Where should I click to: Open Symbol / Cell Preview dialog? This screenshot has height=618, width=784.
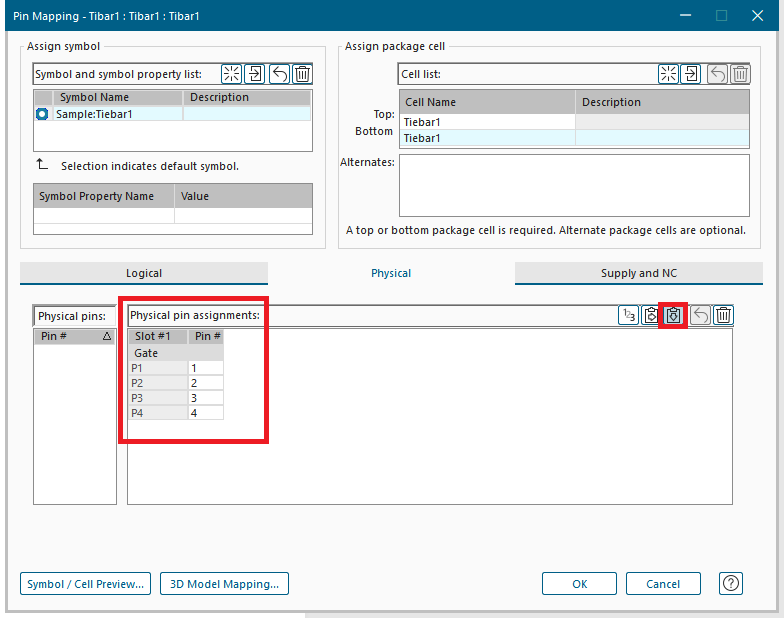pos(85,584)
